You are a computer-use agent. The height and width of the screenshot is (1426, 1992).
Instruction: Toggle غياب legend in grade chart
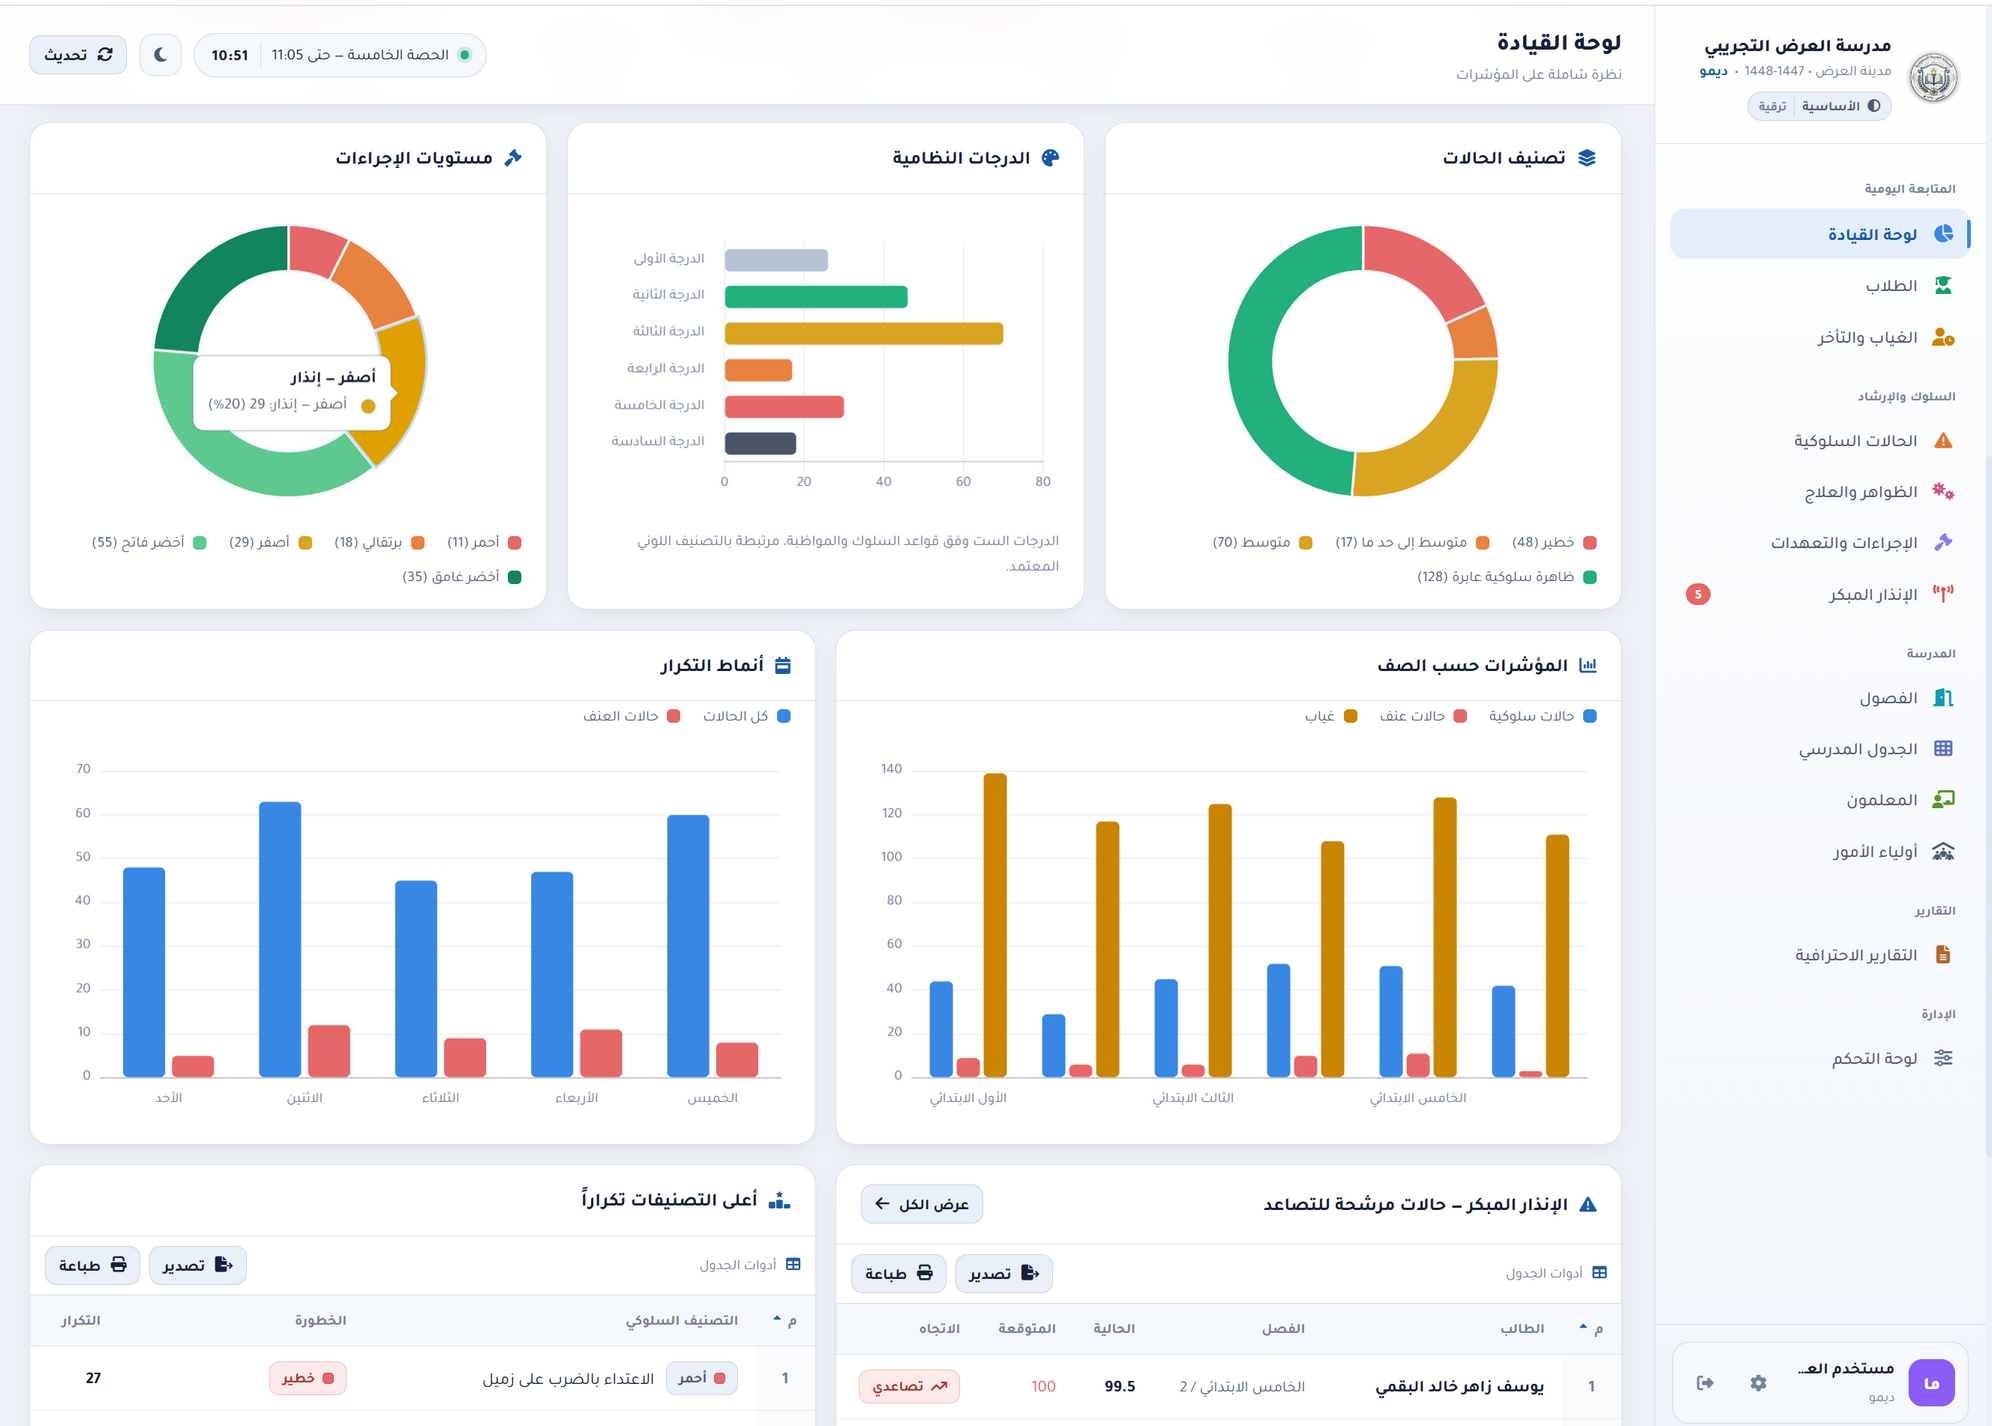pyautogui.click(x=1331, y=716)
